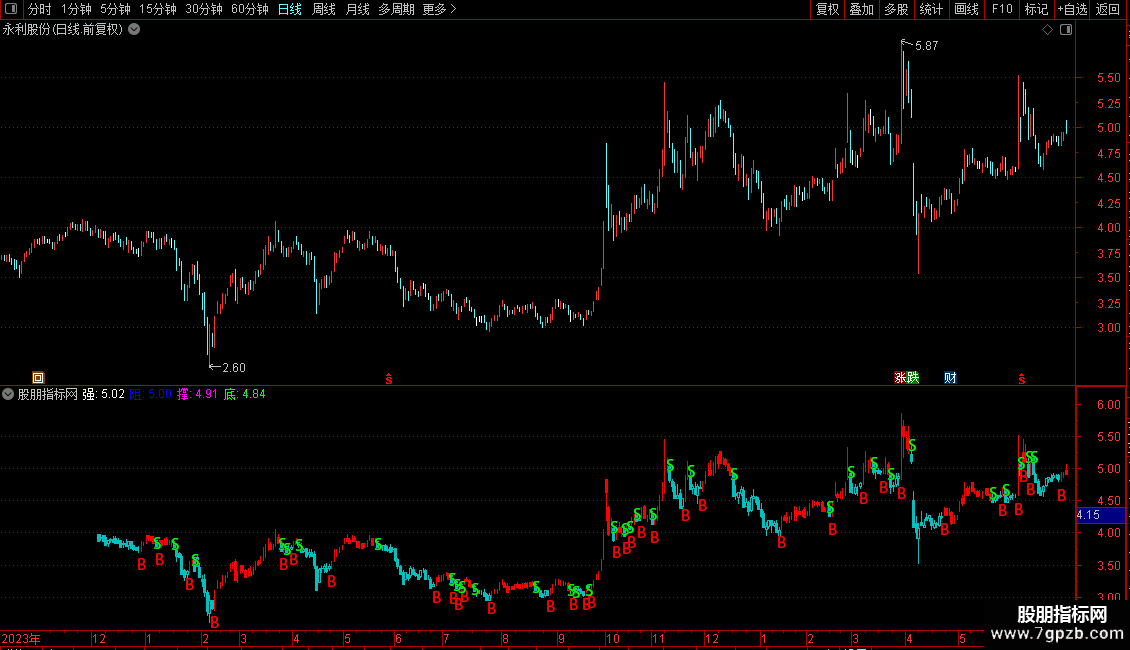Click the 涨跌 info marker

[x=907, y=378]
